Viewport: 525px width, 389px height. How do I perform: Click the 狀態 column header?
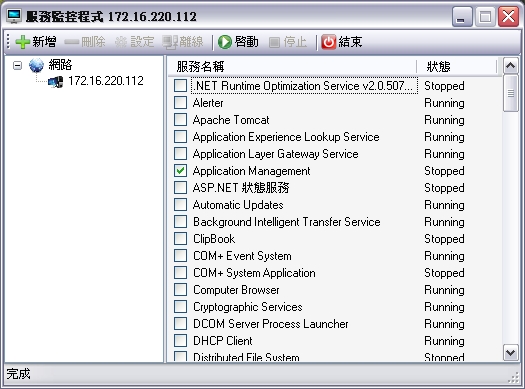457,66
